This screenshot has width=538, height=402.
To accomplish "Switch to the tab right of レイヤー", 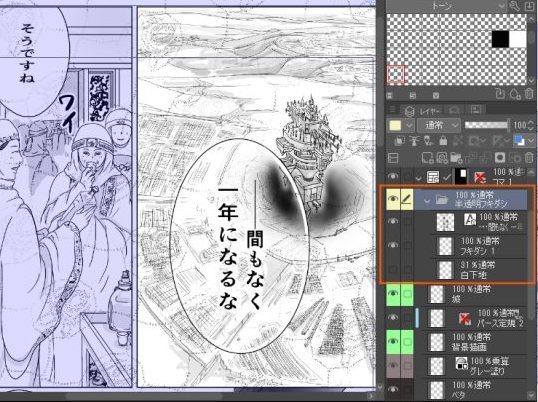I will click(x=454, y=110).
